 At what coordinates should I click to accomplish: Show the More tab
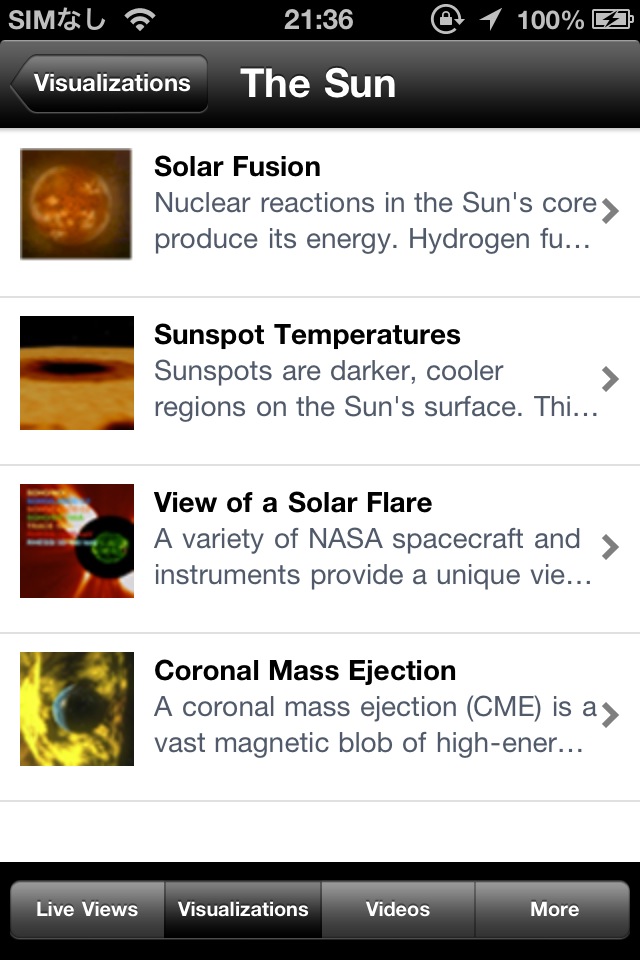pyautogui.click(x=554, y=909)
